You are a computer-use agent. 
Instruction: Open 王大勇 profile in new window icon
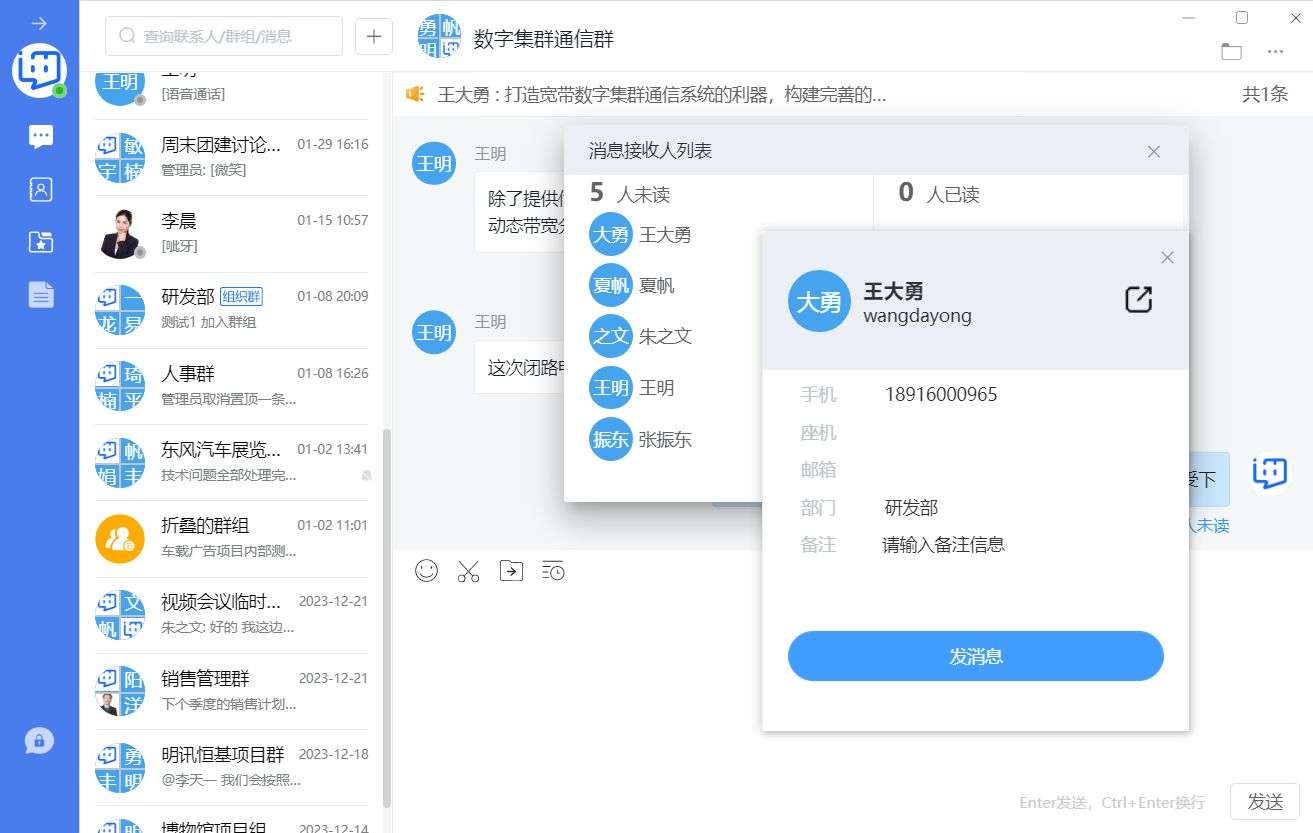1138,300
